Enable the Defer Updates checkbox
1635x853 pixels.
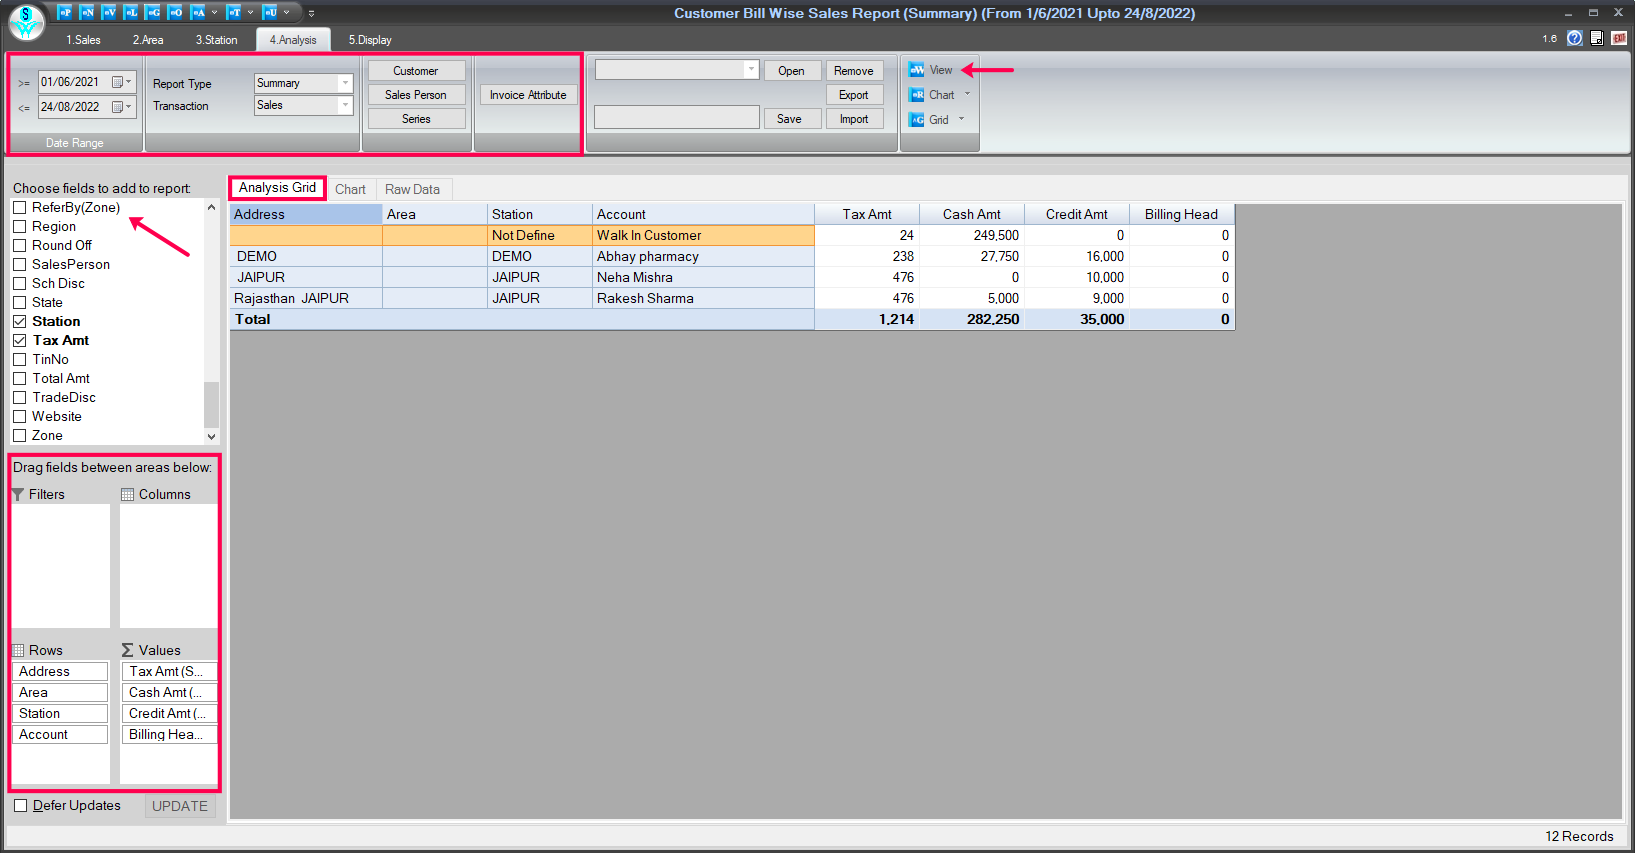tap(20, 806)
